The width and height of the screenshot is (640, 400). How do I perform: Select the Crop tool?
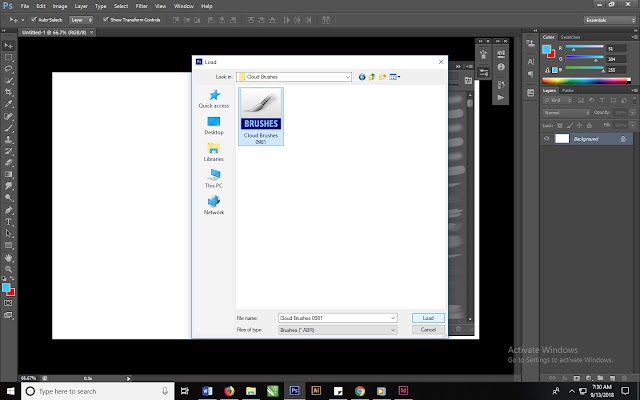(9, 92)
